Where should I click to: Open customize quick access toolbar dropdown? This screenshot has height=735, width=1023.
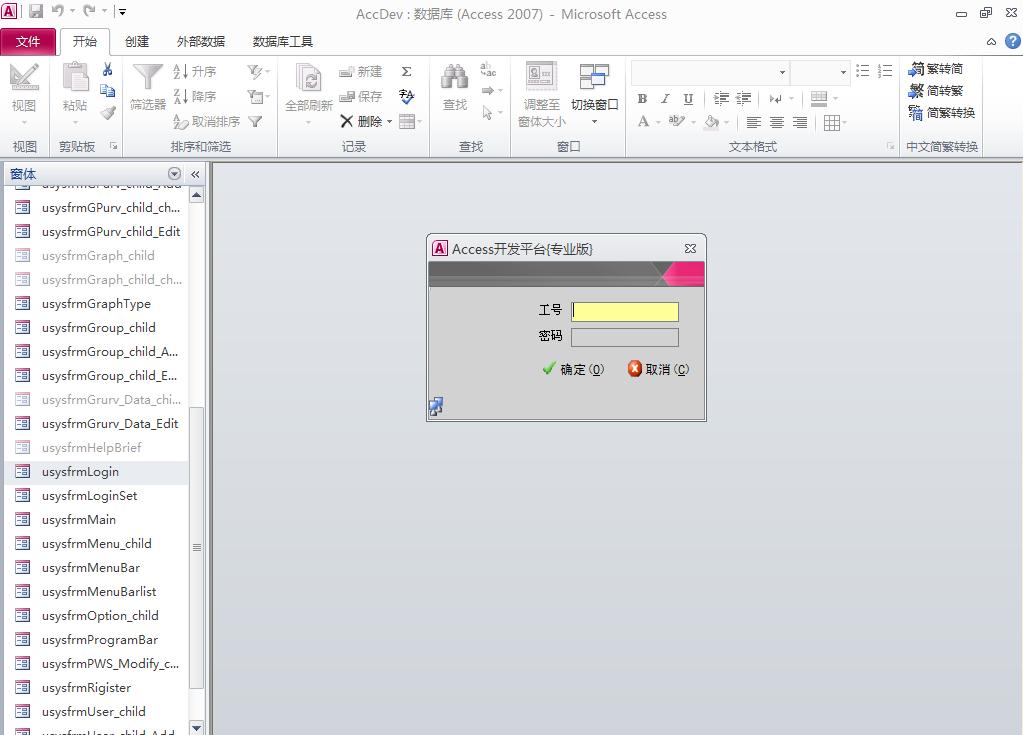pyautogui.click(x=123, y=11)
